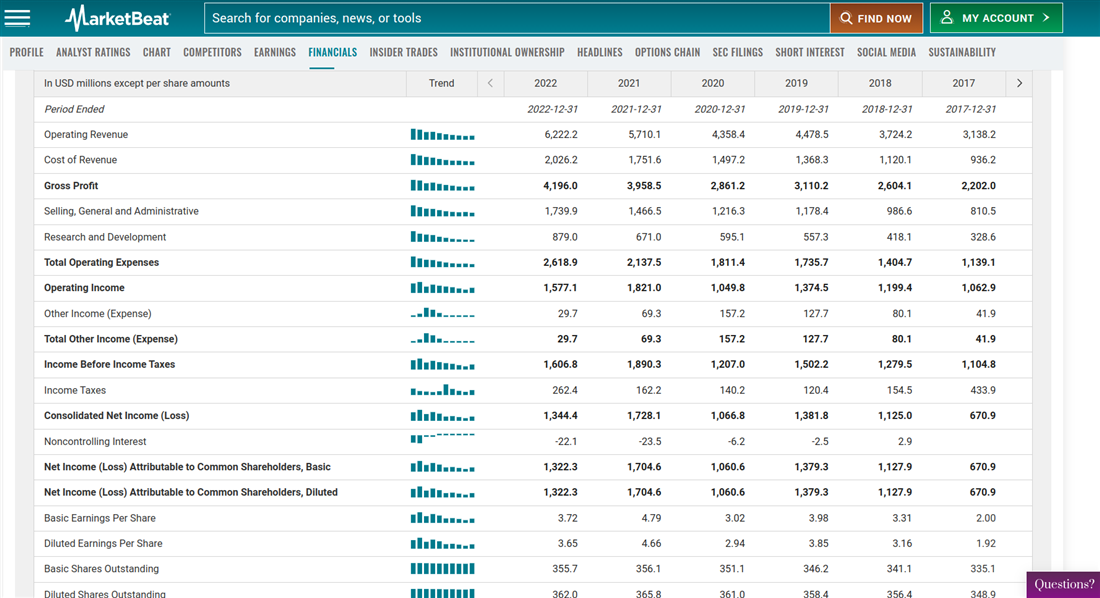Click the Research and Development trend chart

point(442,237)
